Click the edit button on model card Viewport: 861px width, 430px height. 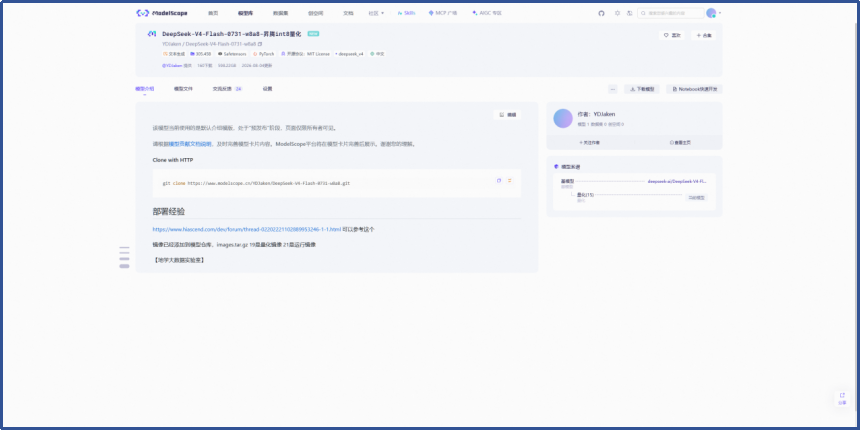(x=507, y=115)
